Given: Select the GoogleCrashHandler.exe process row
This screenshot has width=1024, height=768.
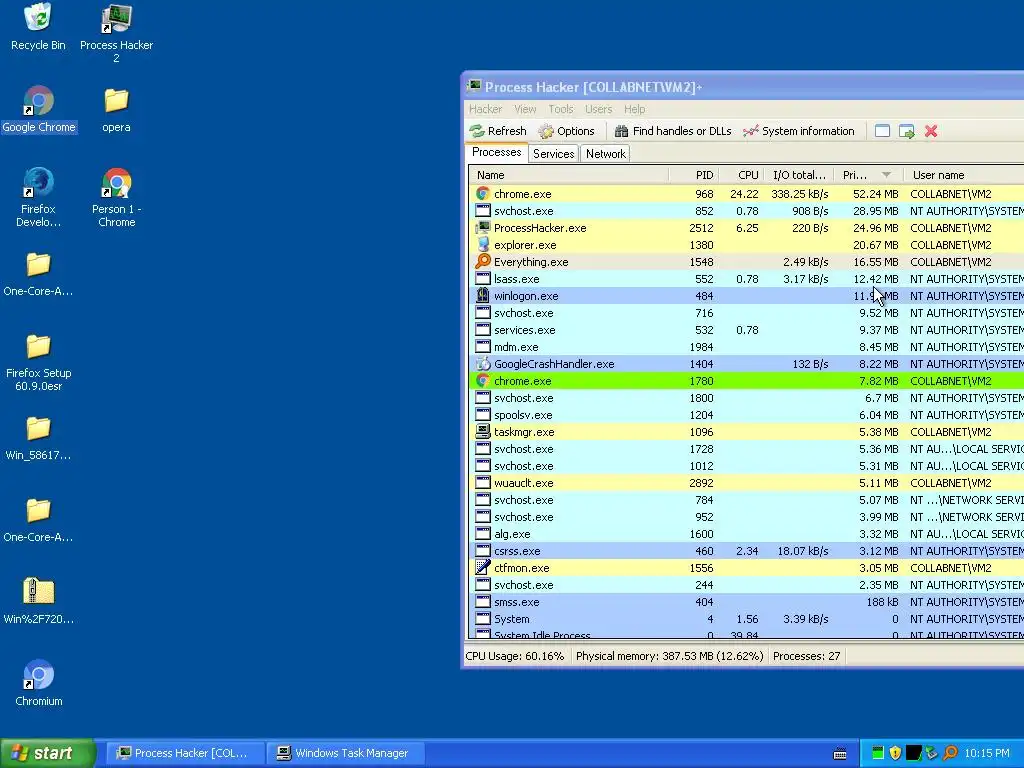Looking at the screenshot, I should click(746, 364).
